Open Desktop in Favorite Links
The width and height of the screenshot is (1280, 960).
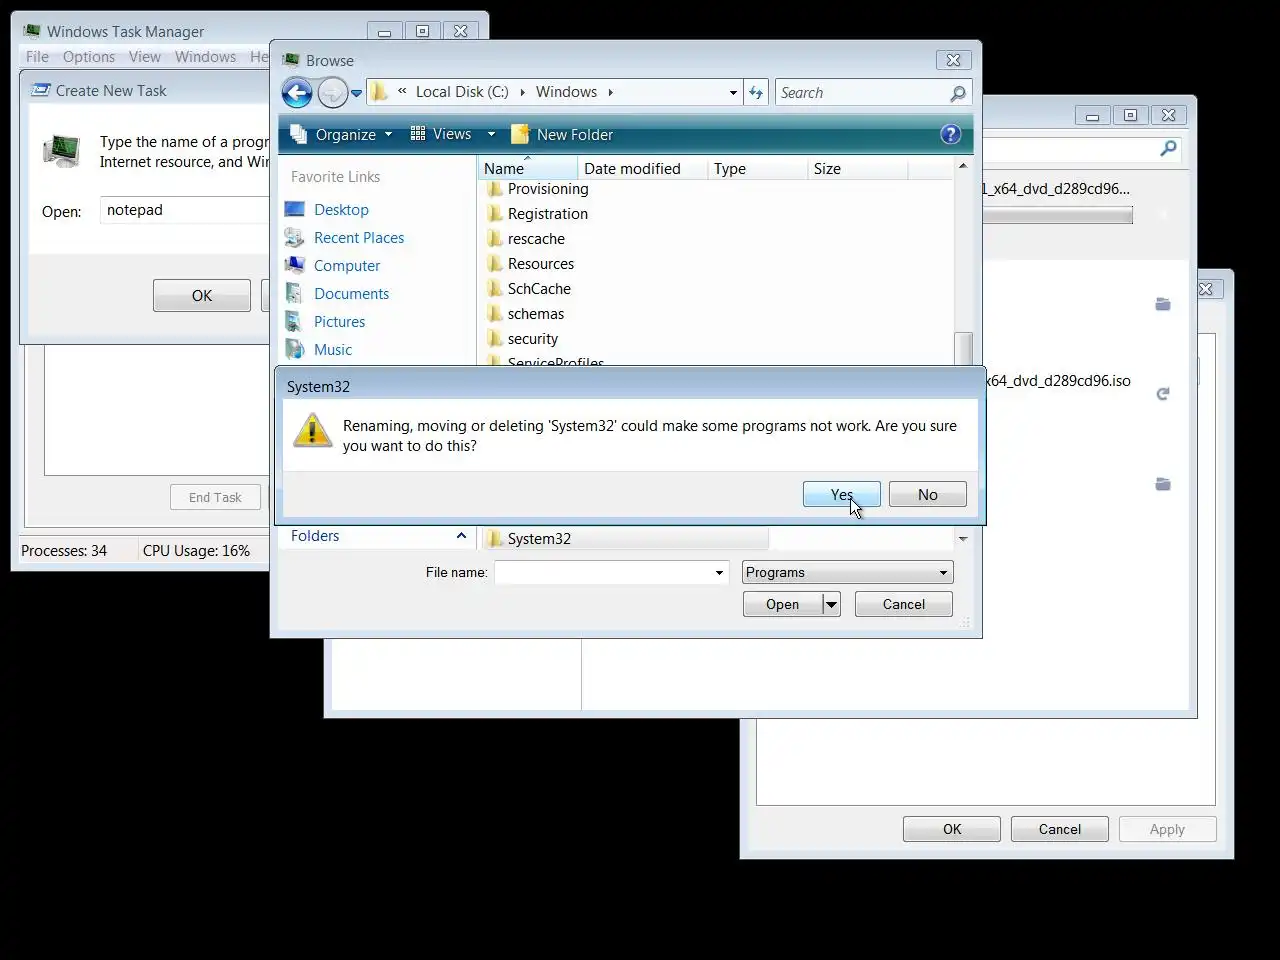click(x=341, y=210)
